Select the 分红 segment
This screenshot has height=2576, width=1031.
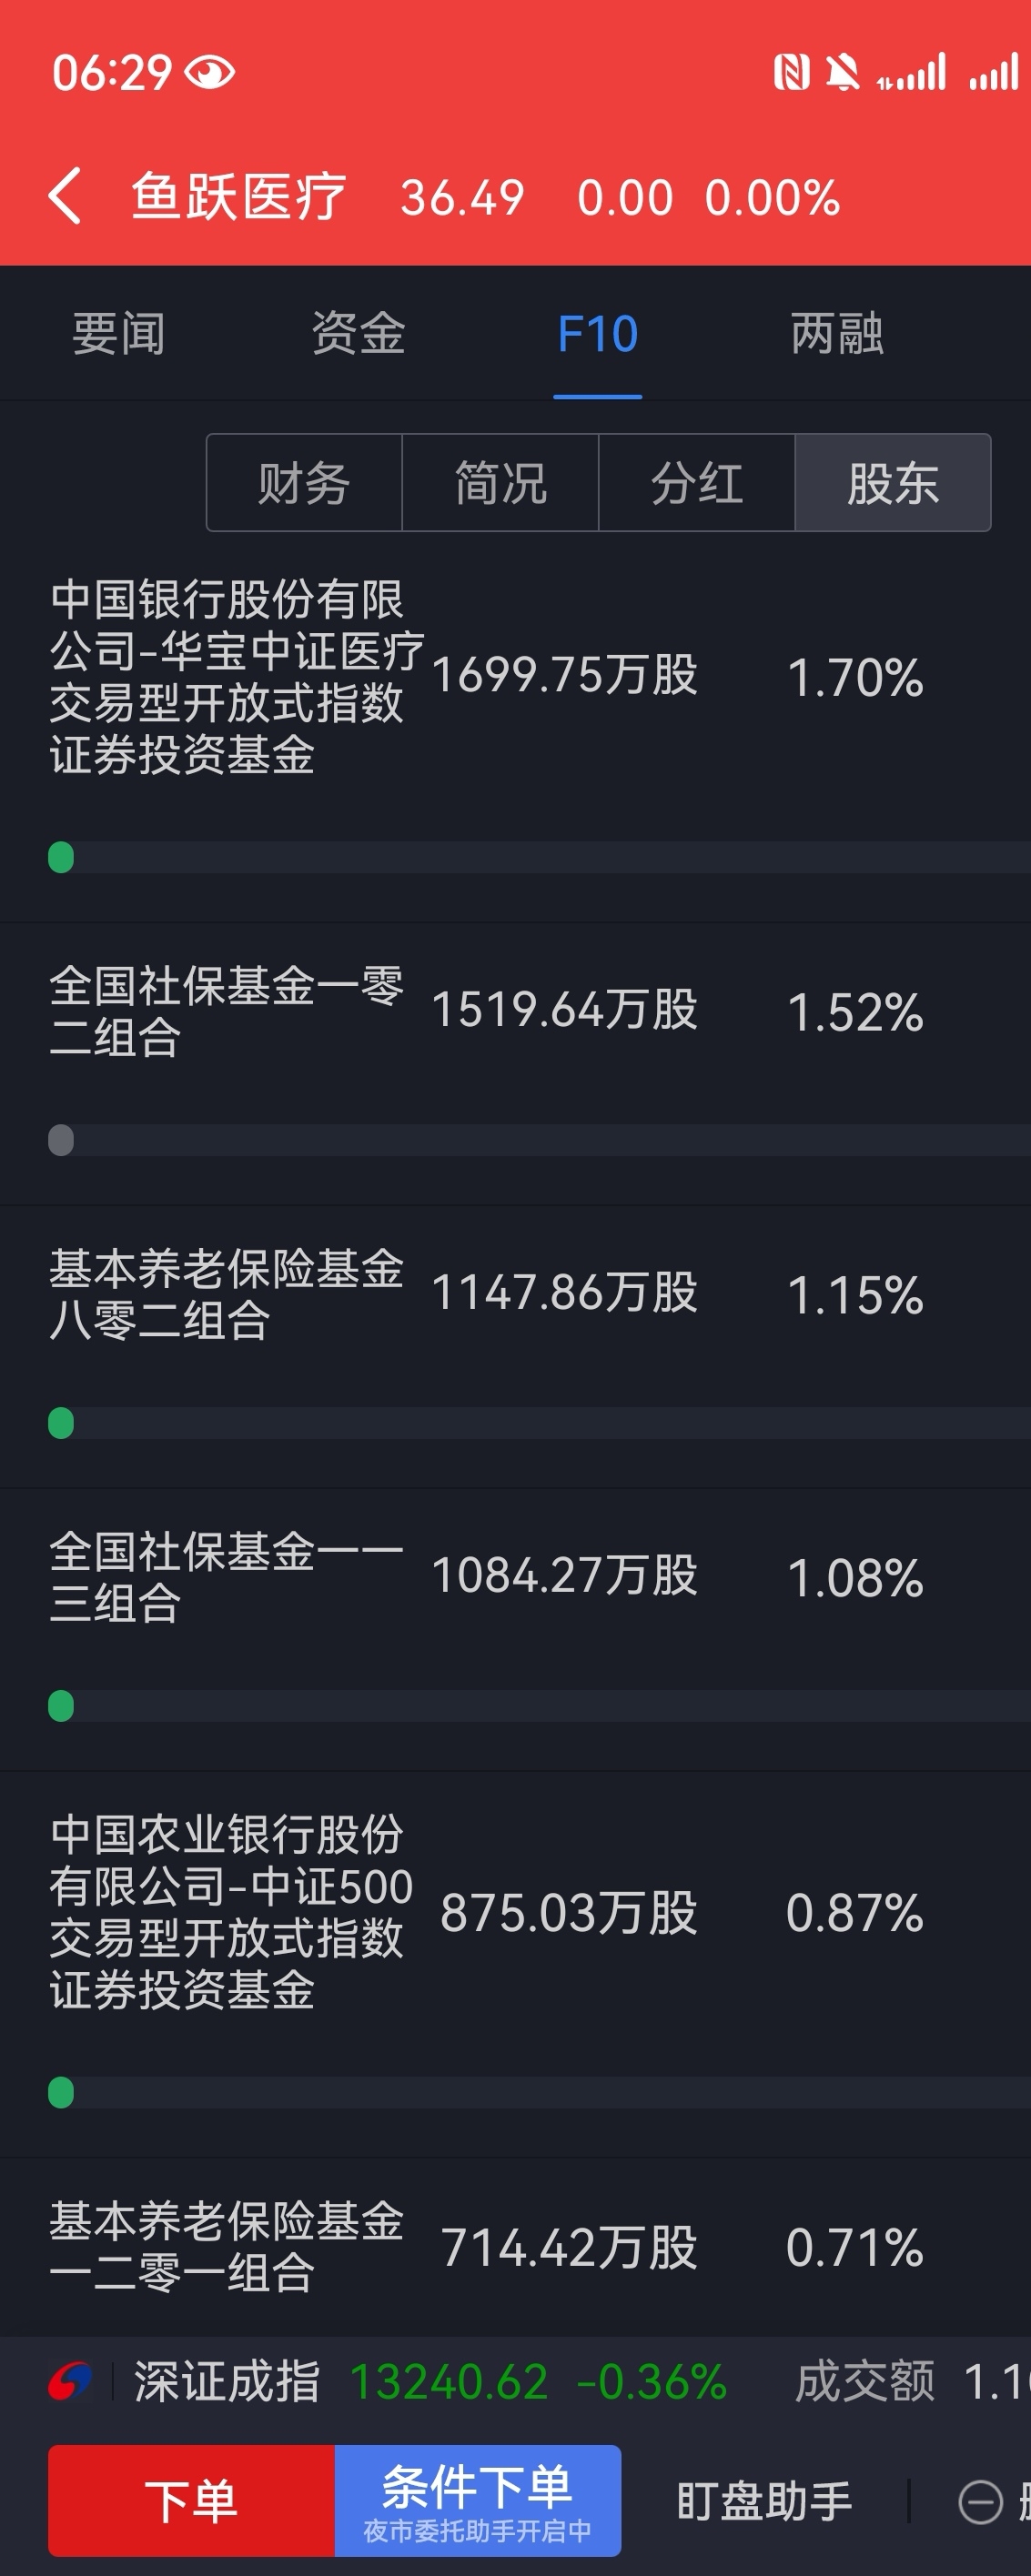tap(696, 483)
